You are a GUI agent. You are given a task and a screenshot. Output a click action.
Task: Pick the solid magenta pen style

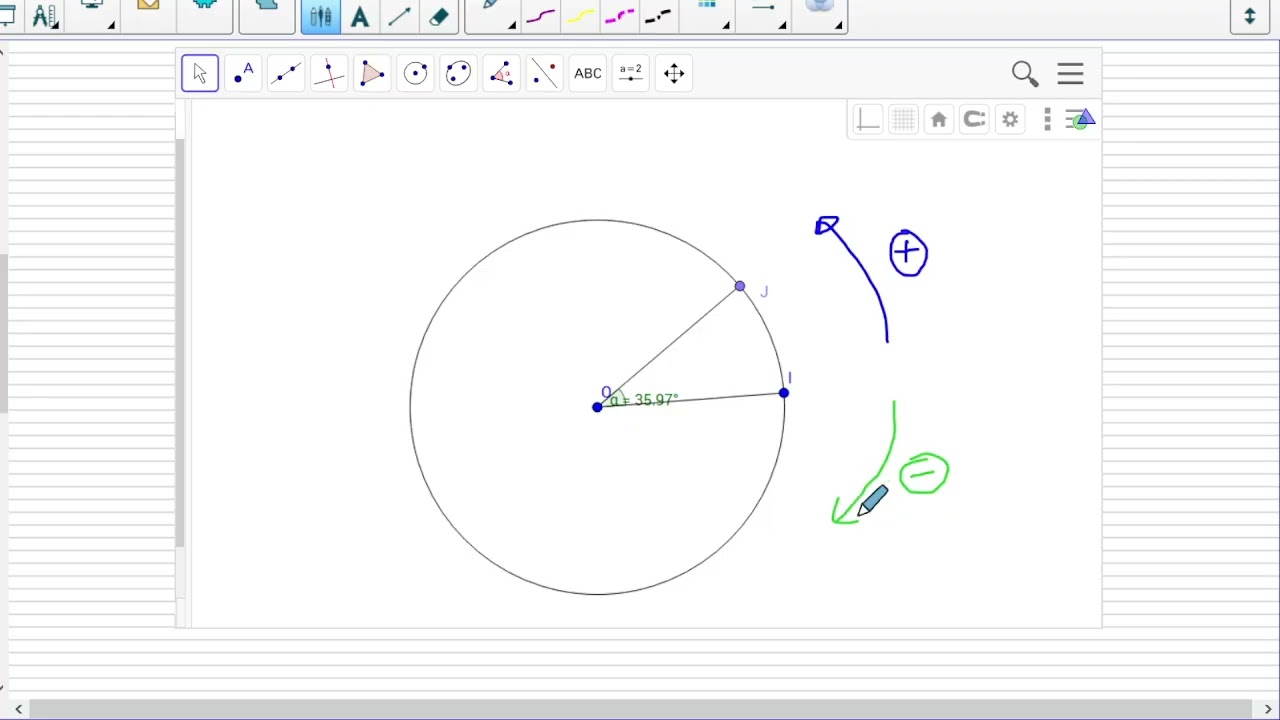[541, 16]
